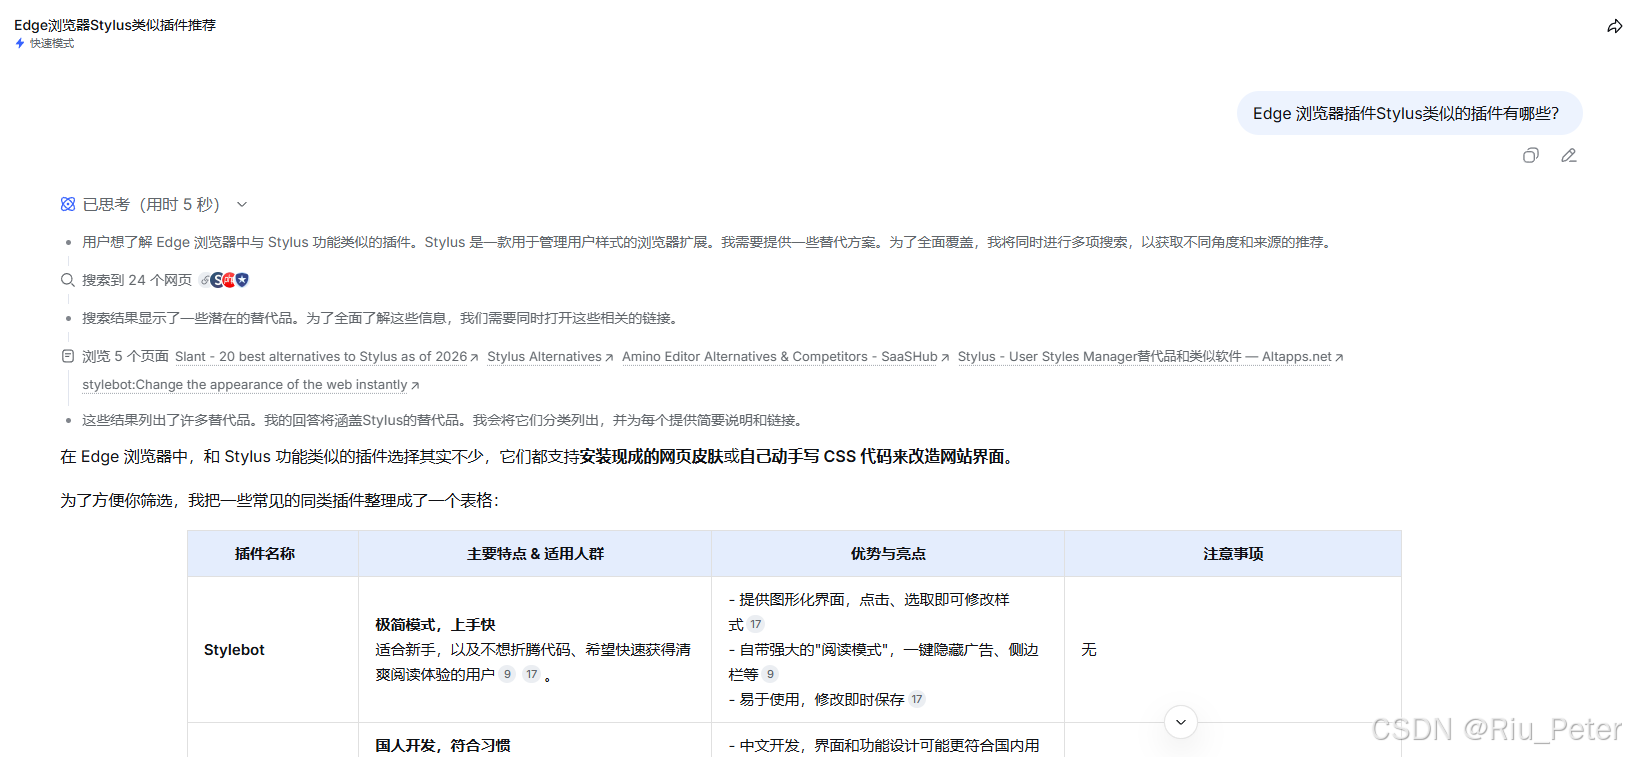This screenshot has height=757, width=1626.
Task: Click the 注意事项 table header
Action: pos(1233,553)
